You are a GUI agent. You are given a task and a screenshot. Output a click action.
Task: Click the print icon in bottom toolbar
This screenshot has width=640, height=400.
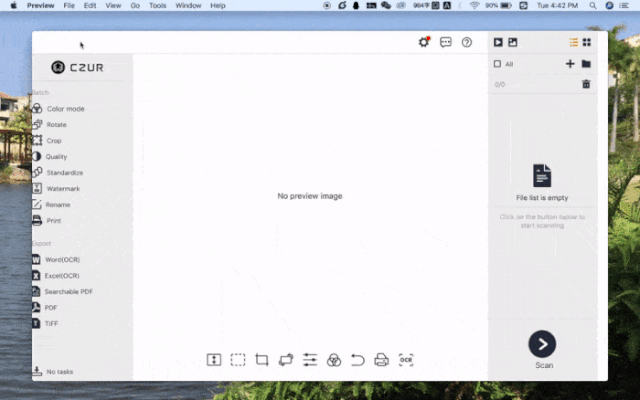382,360
